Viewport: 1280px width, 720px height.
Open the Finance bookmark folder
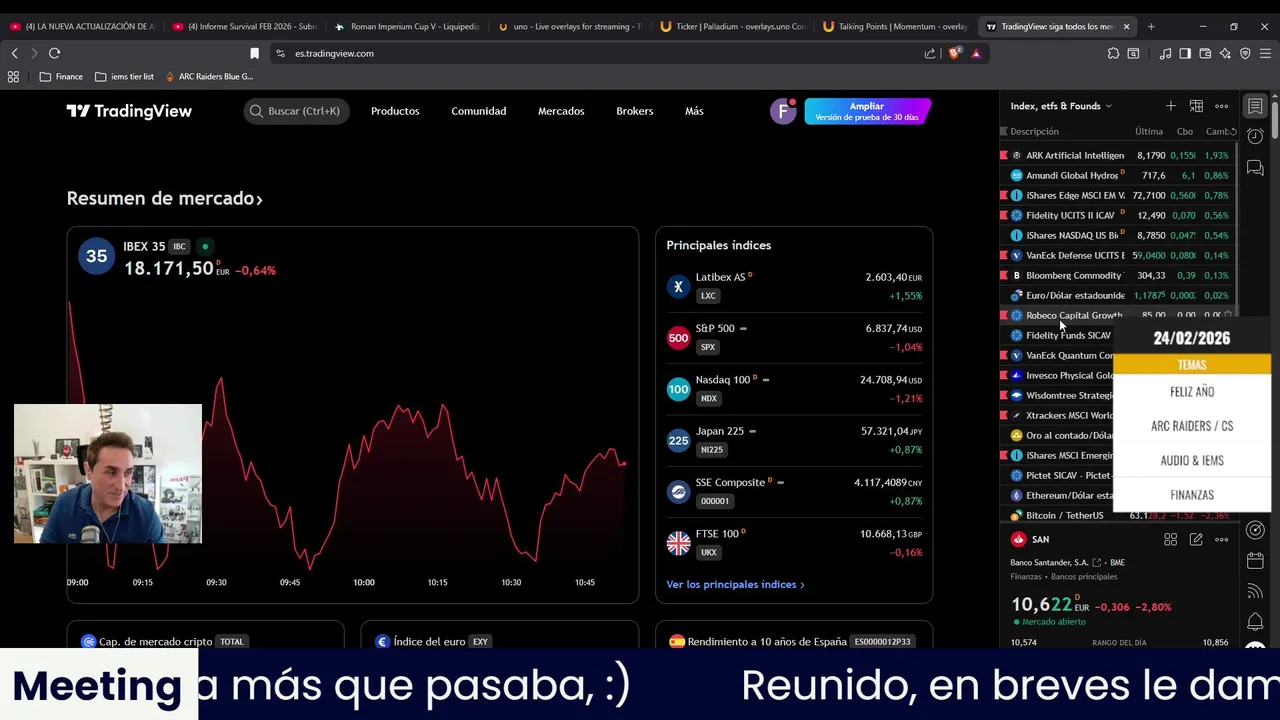61,76
